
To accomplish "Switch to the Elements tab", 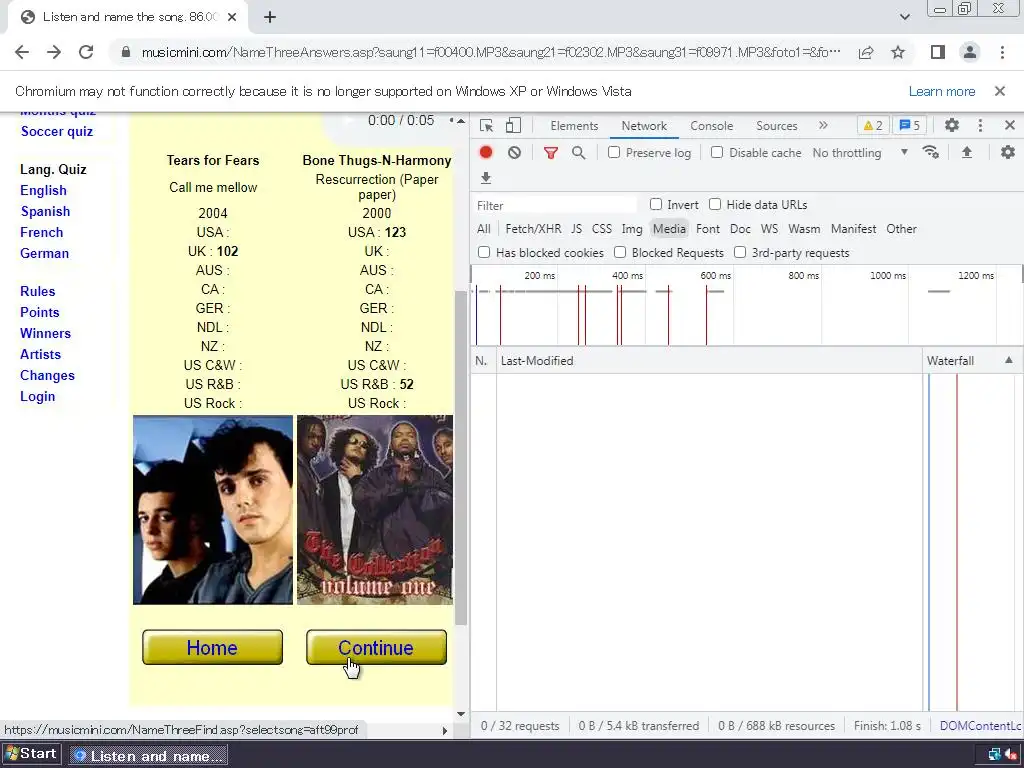I will pos(574,126).
